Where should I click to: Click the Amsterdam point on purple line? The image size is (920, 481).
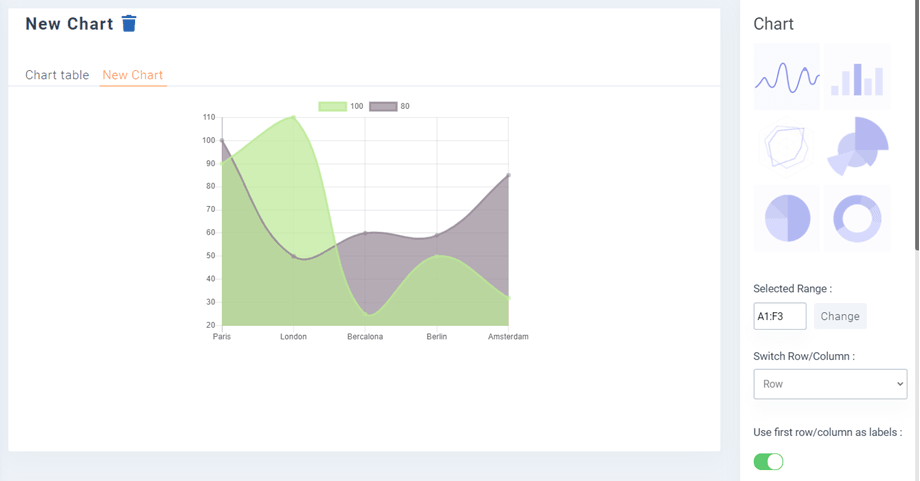tap(508, 175)
